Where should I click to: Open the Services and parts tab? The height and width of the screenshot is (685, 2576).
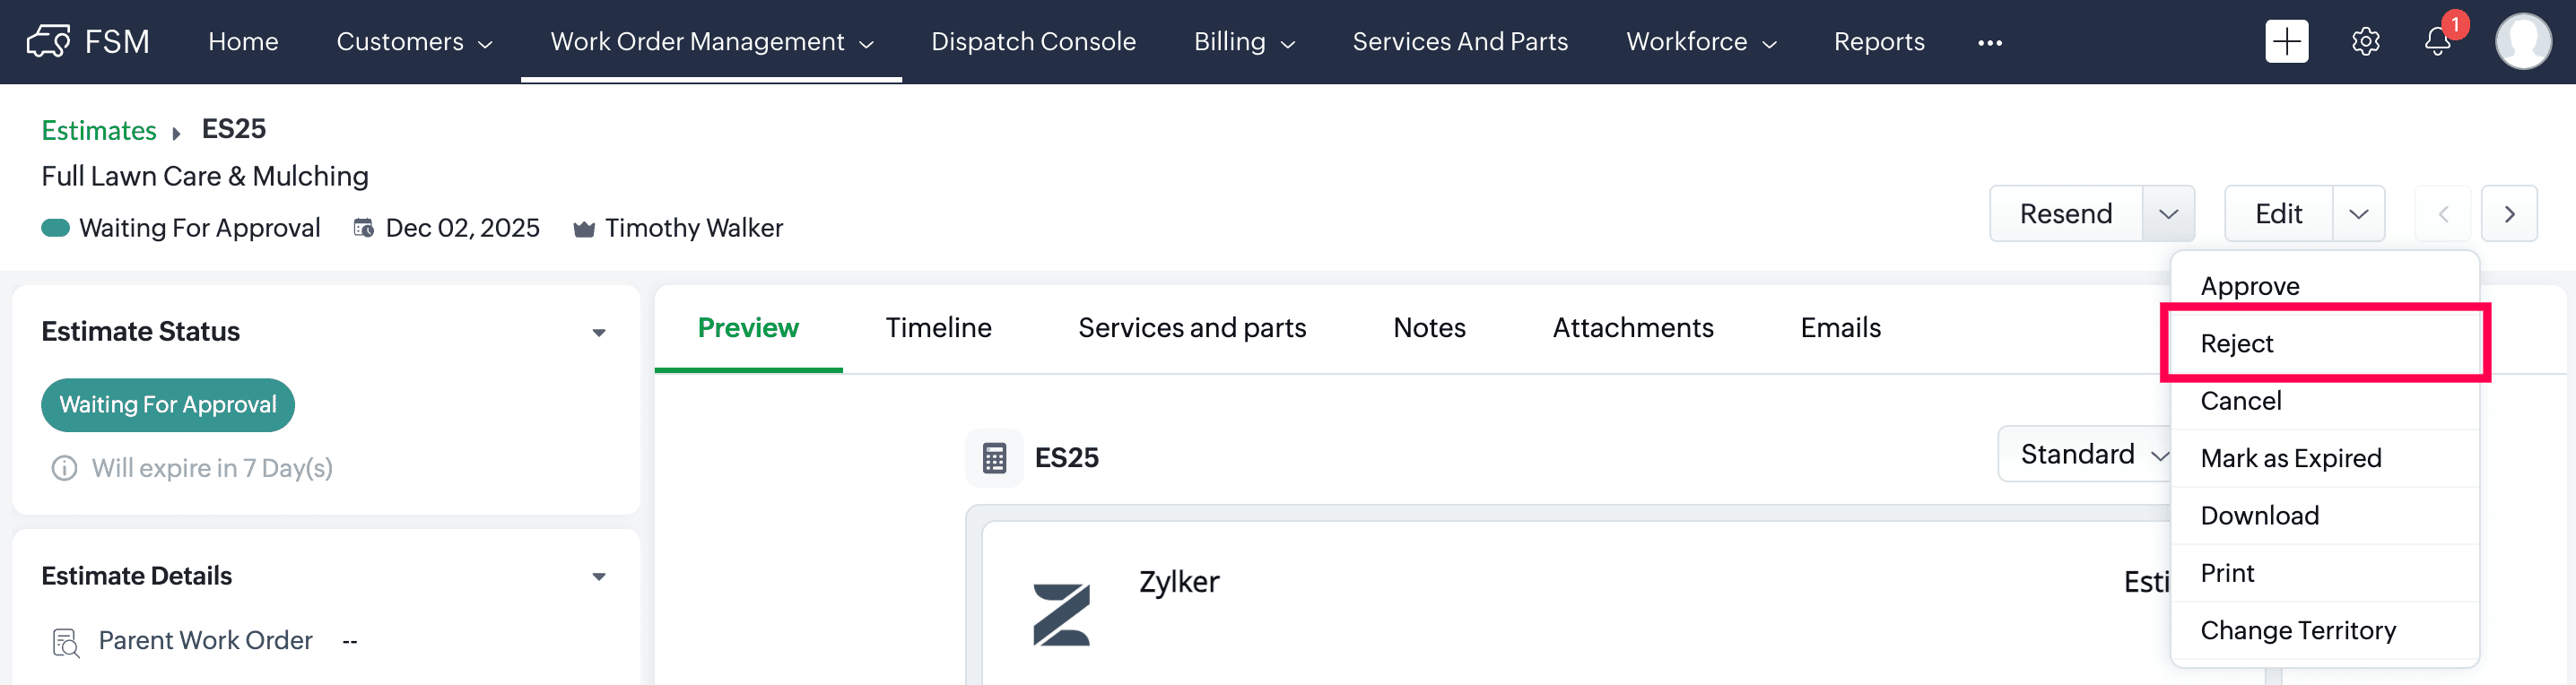pyautogui.click(x=1192, y=328)
